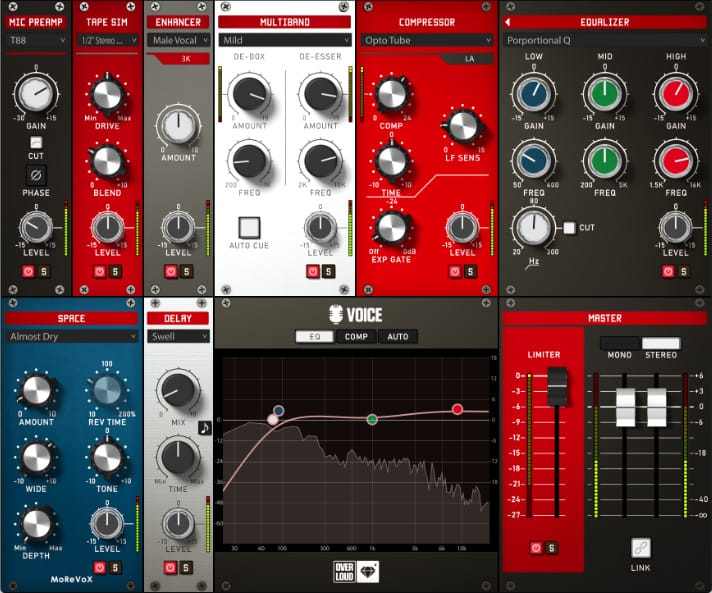Toggle Delay power button

[170, 568]
